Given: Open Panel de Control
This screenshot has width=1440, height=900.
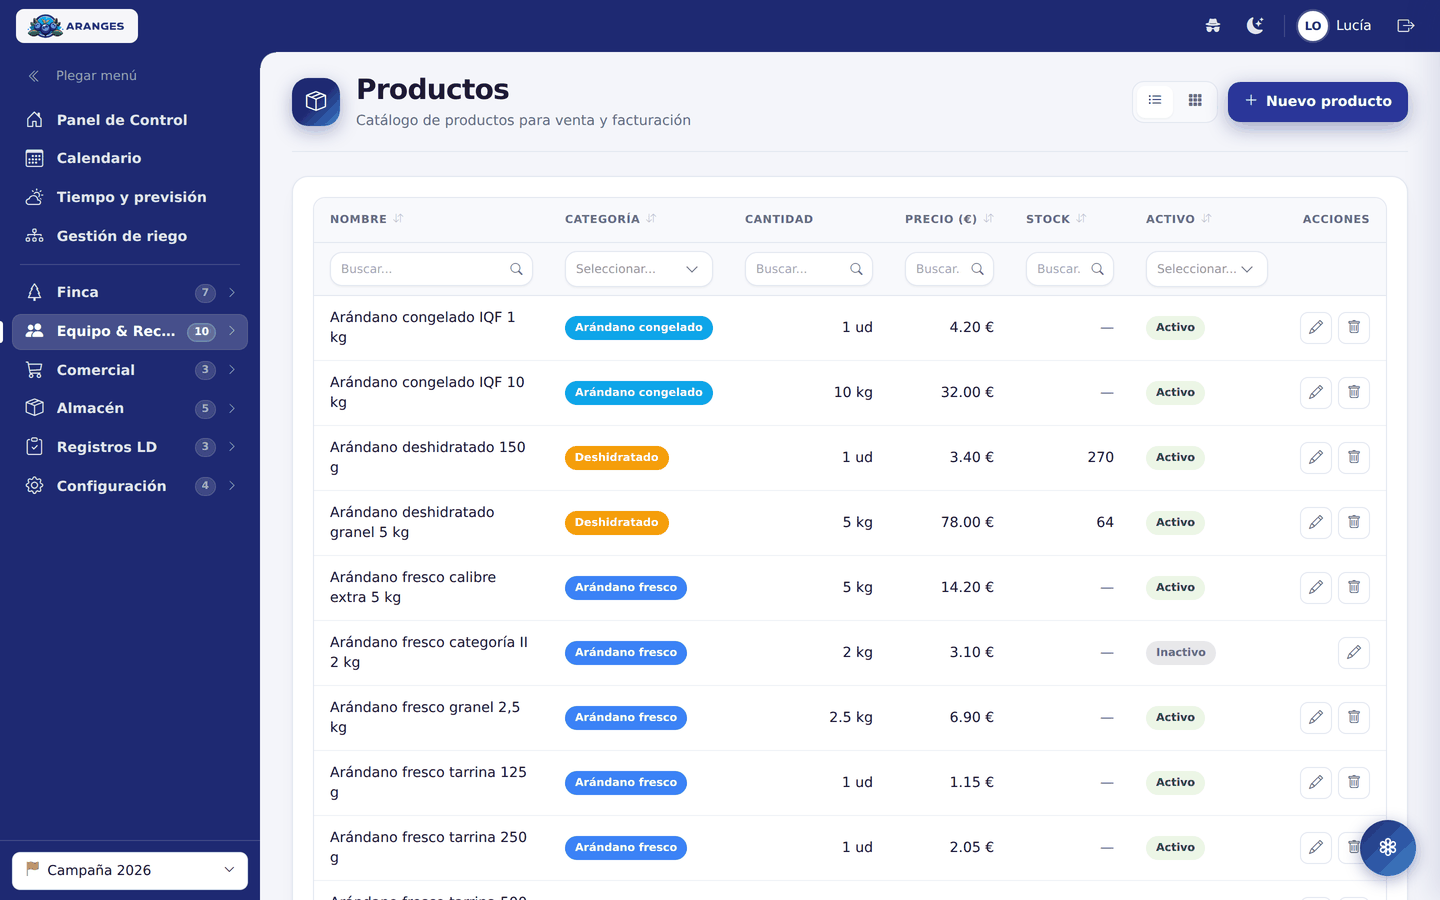Looking at the screenshot, I should pos(130,120).
